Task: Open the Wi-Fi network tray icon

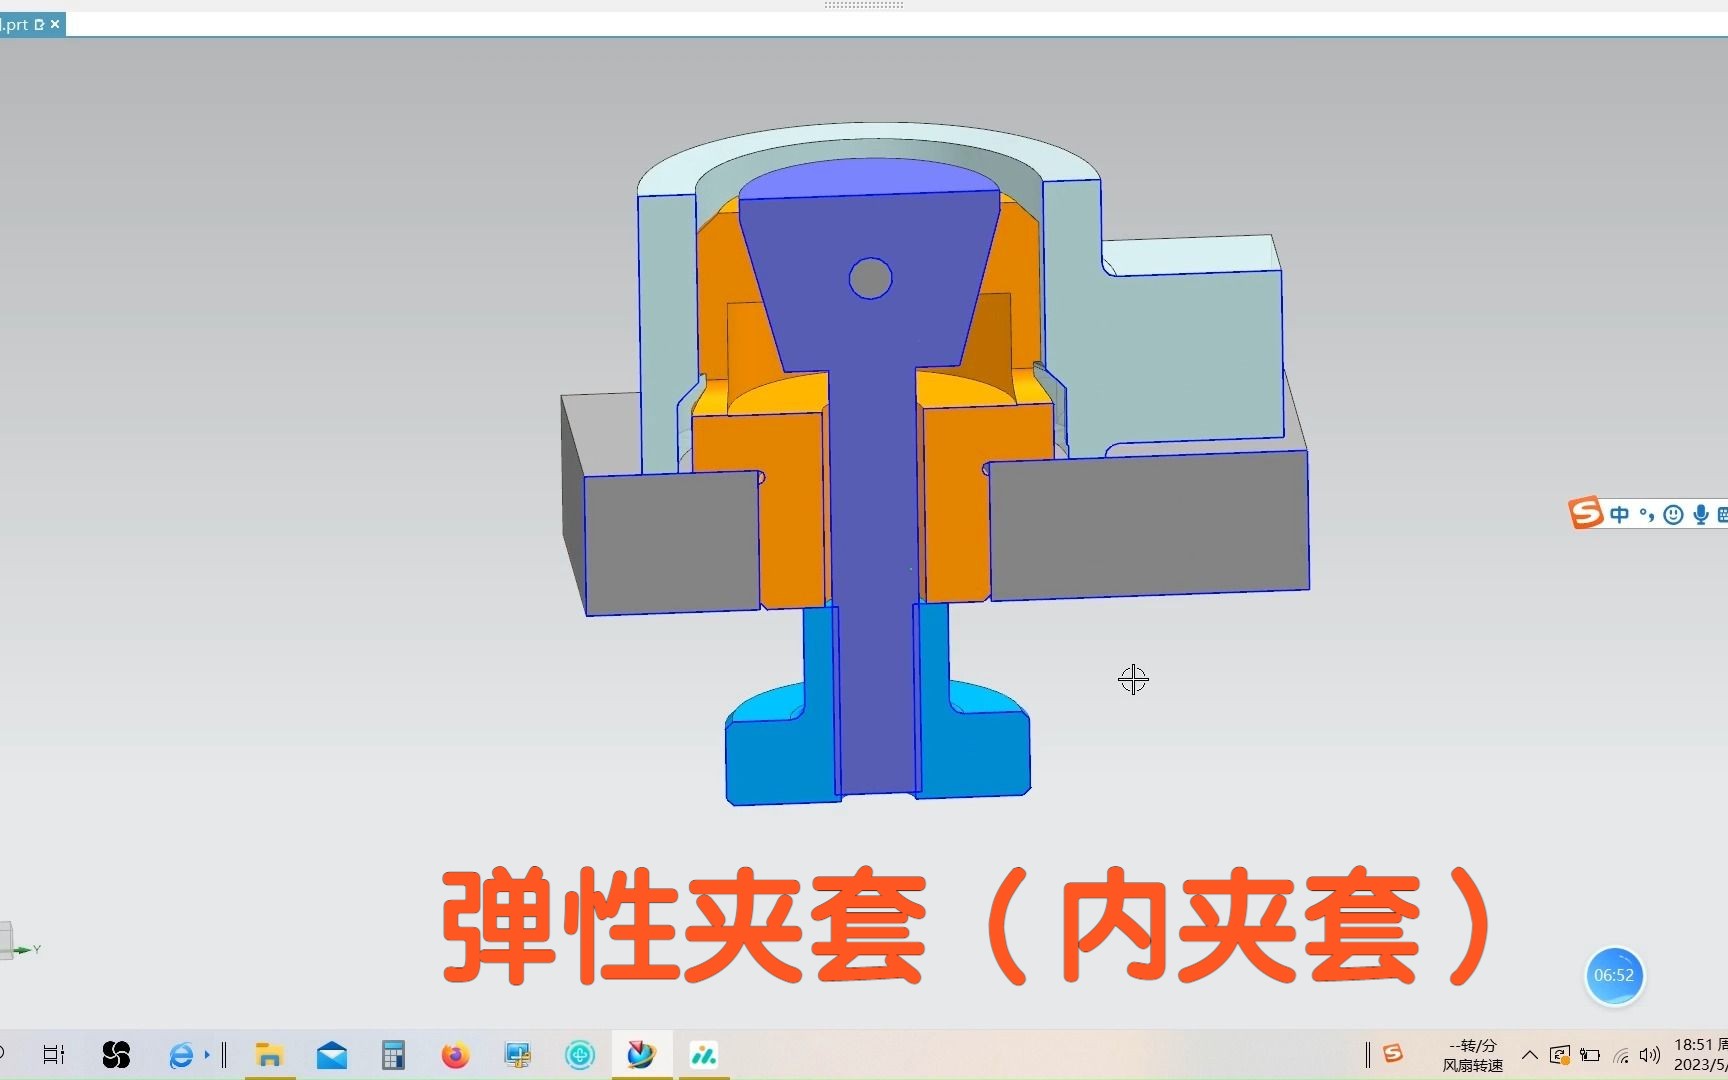Action: (x=1621, y=1055)
